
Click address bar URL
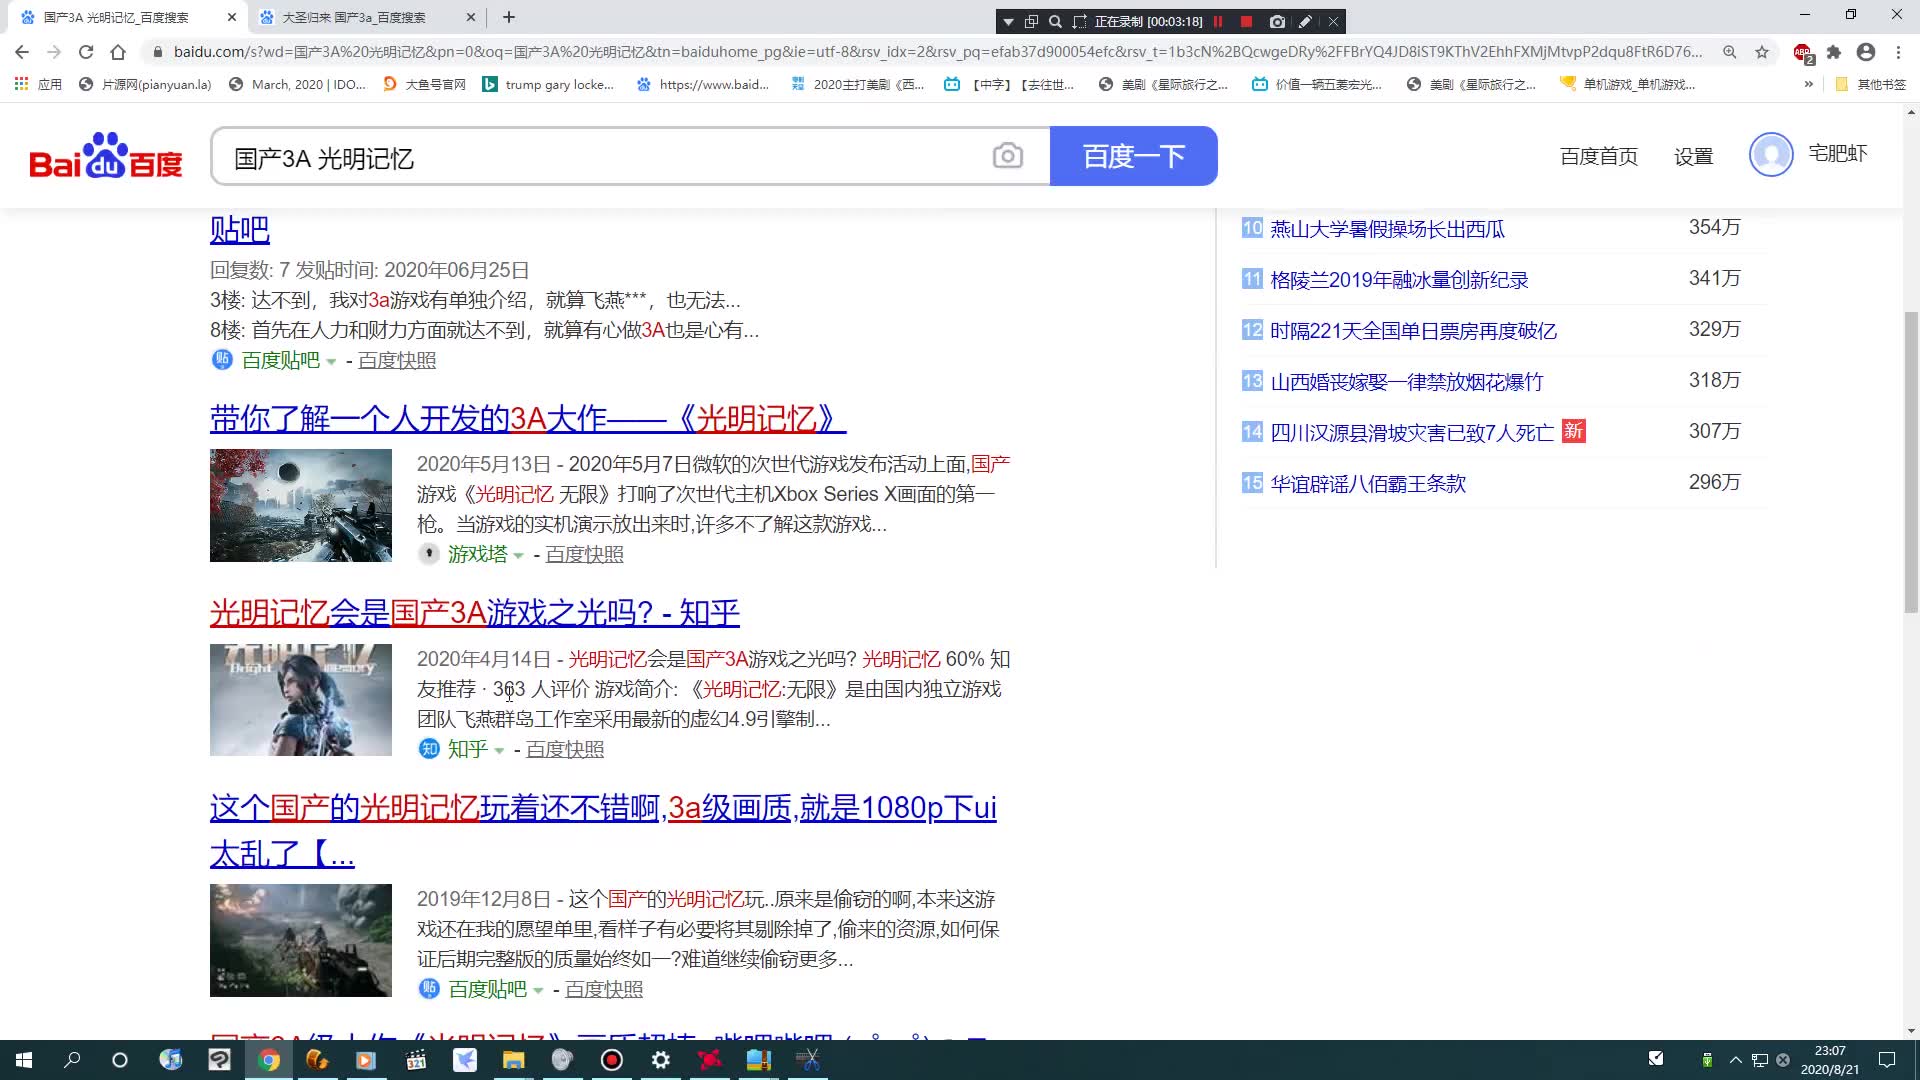937,52
